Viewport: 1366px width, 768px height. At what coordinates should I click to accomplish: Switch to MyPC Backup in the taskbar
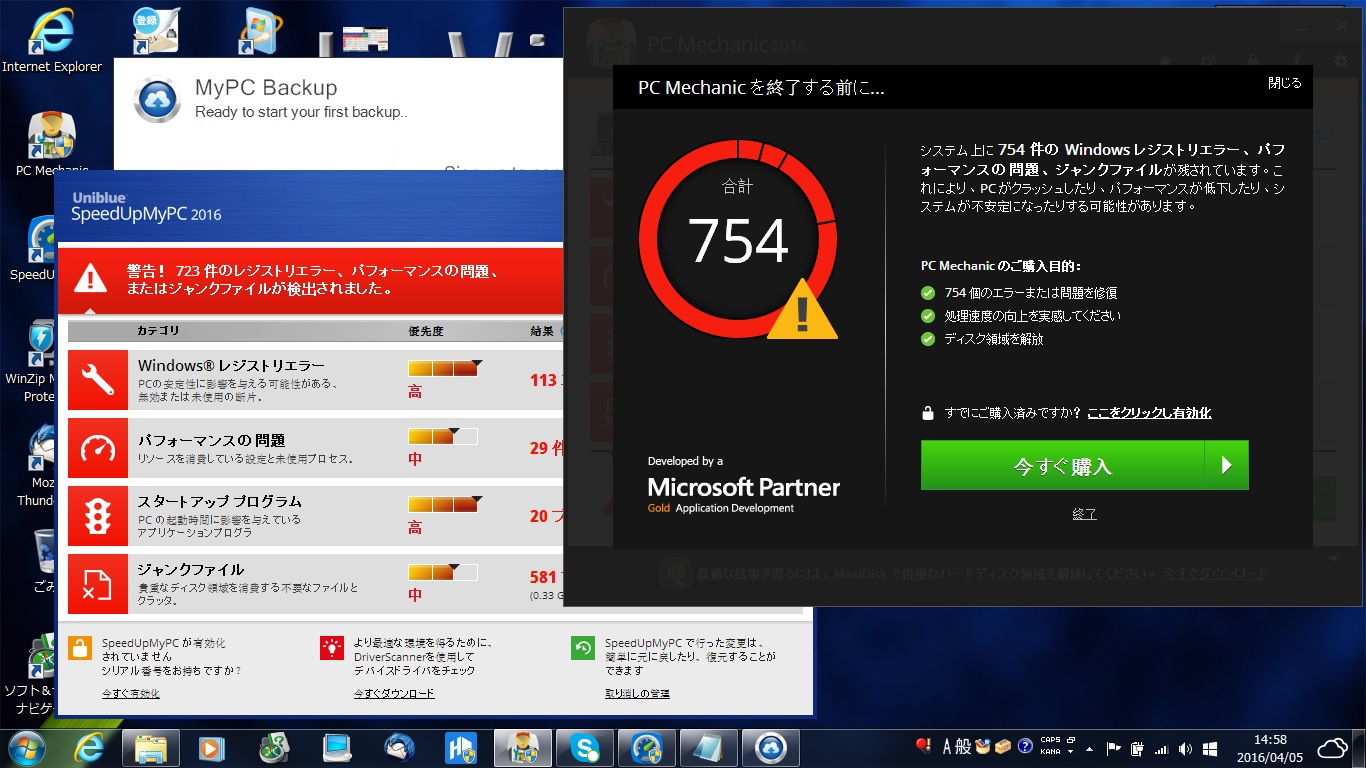pyautogui.click(x=771, y=747)
